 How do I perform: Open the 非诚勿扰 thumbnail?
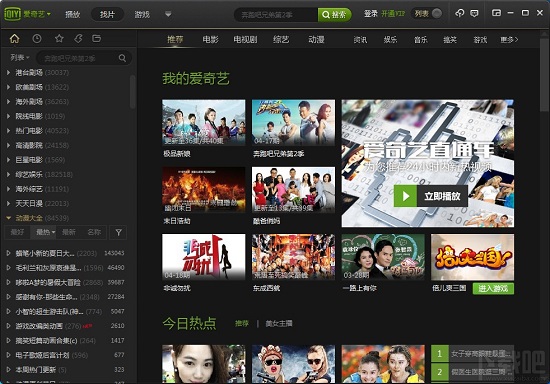(203, 257)
